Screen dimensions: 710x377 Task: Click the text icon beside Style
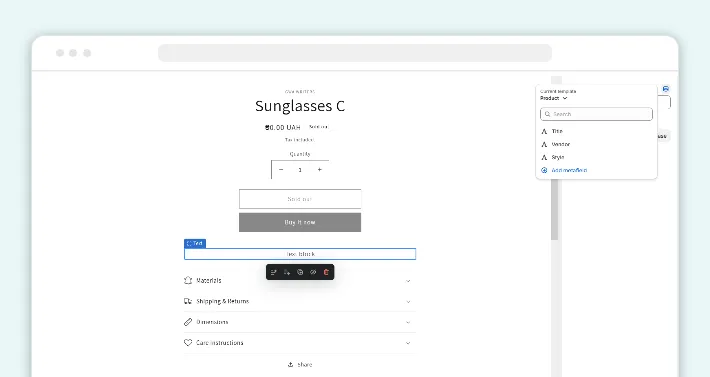pos(544,157)
